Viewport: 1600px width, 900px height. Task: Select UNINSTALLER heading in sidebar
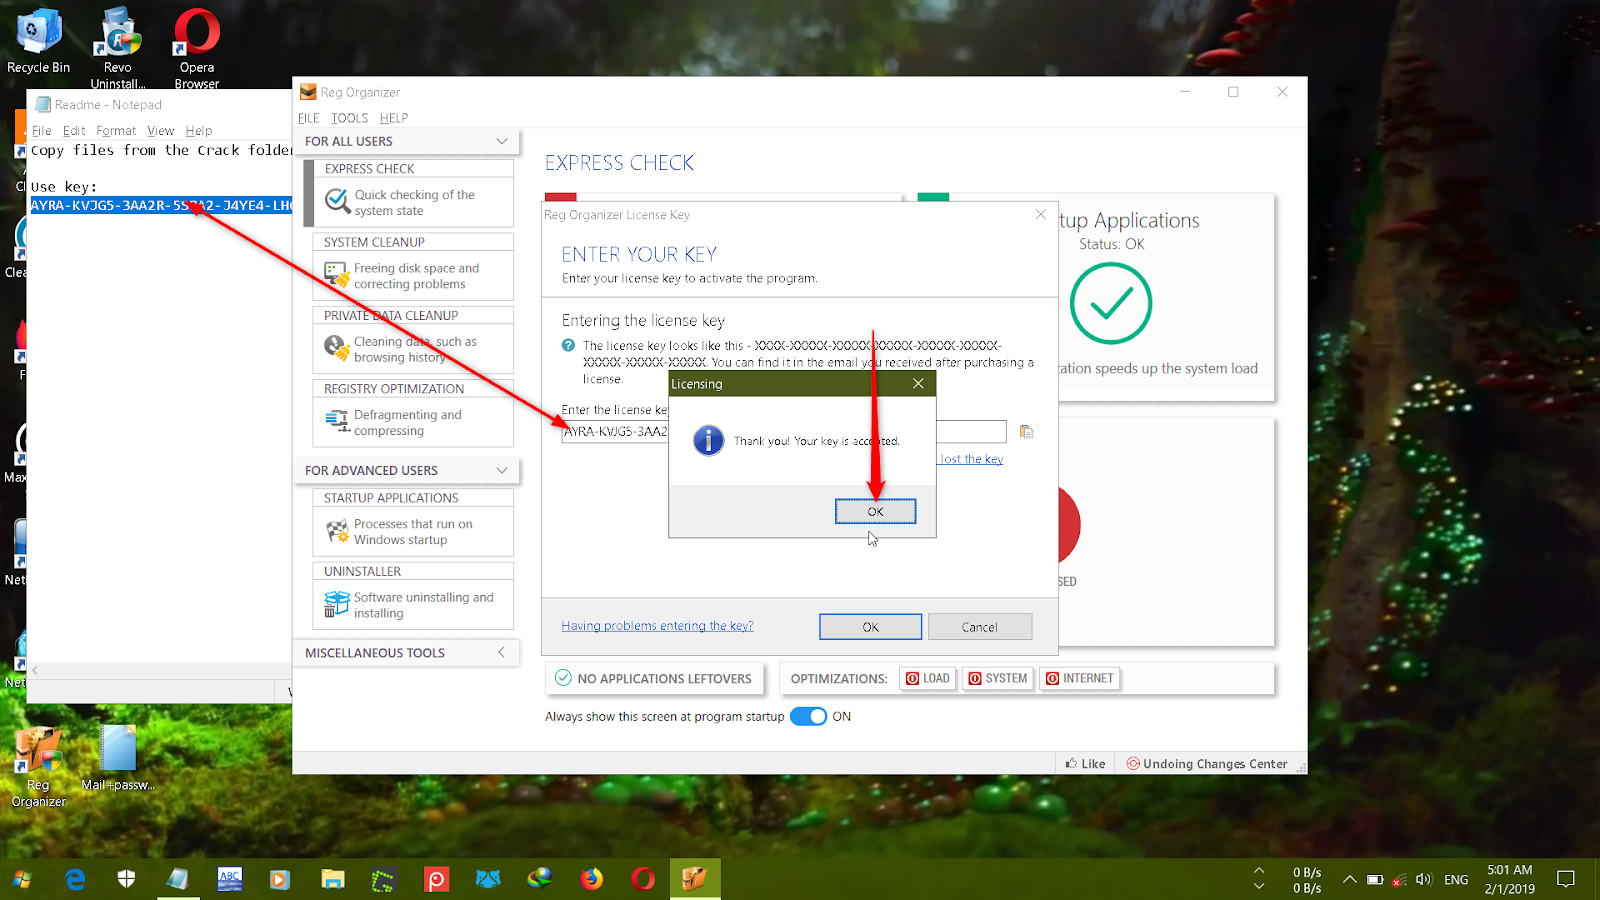point(362,571)
